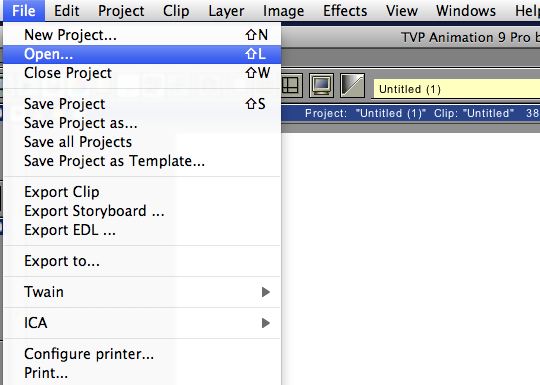Expand the ICA submenu arrow
The image size is (540, 385).
coord(265,323)
